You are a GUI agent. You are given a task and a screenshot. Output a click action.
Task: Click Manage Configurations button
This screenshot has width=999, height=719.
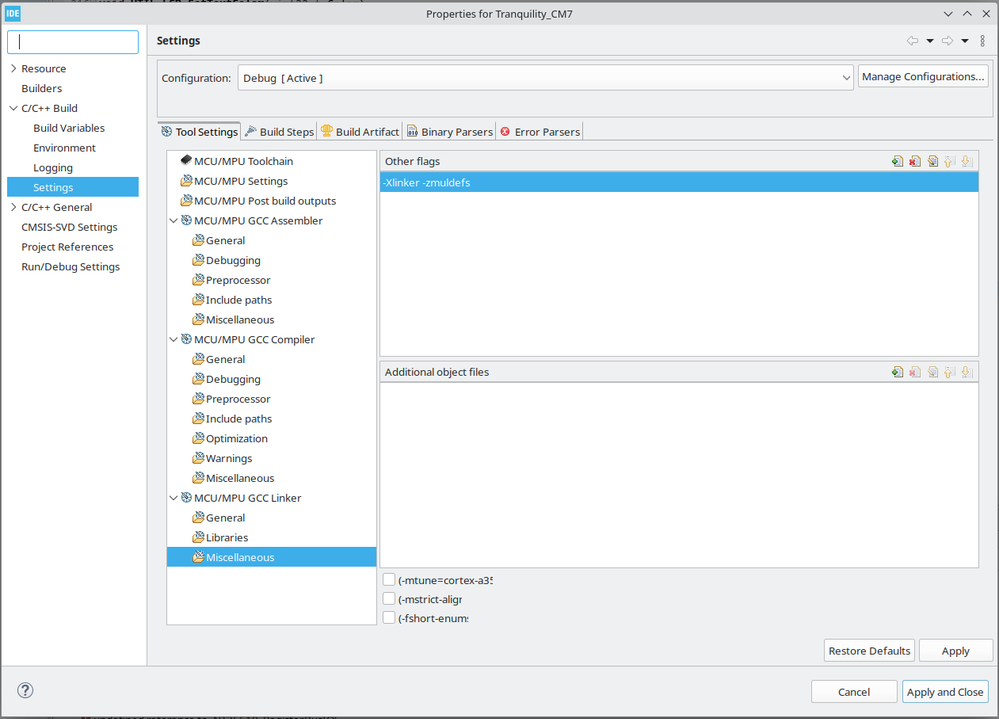[x=923, y=76]
